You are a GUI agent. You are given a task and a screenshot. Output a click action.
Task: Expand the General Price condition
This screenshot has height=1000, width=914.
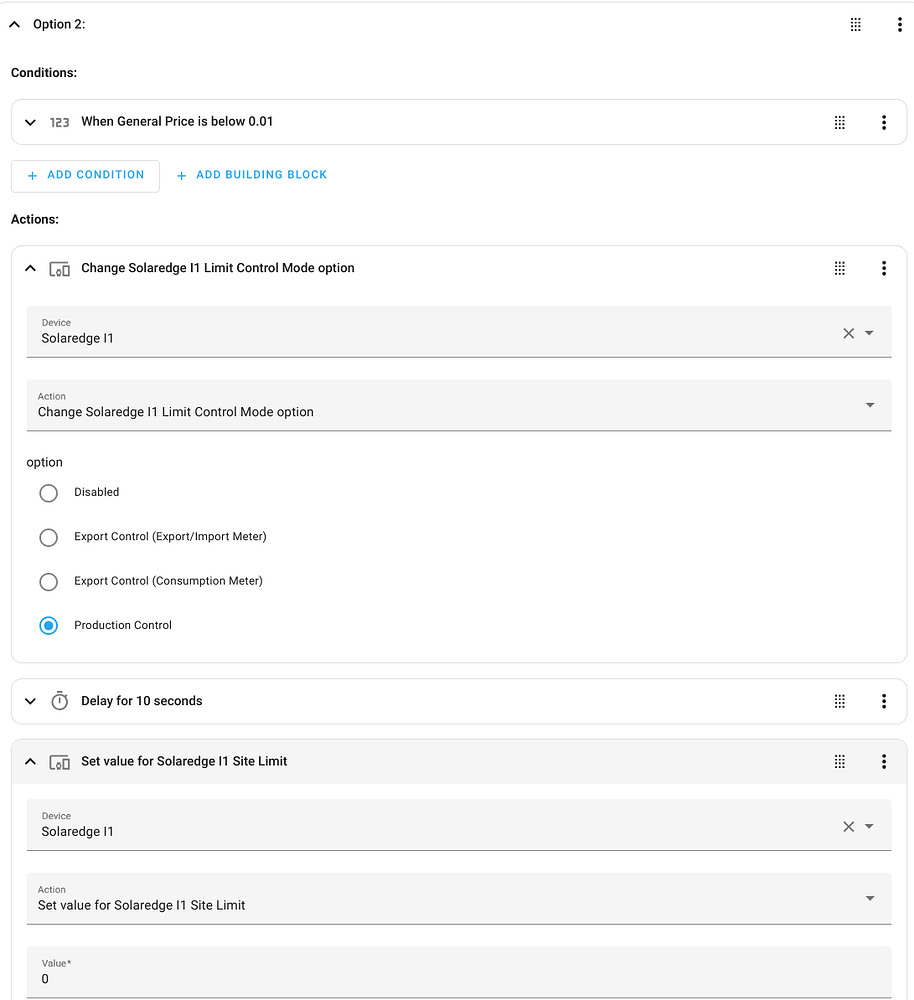click(x=30, y=122)
